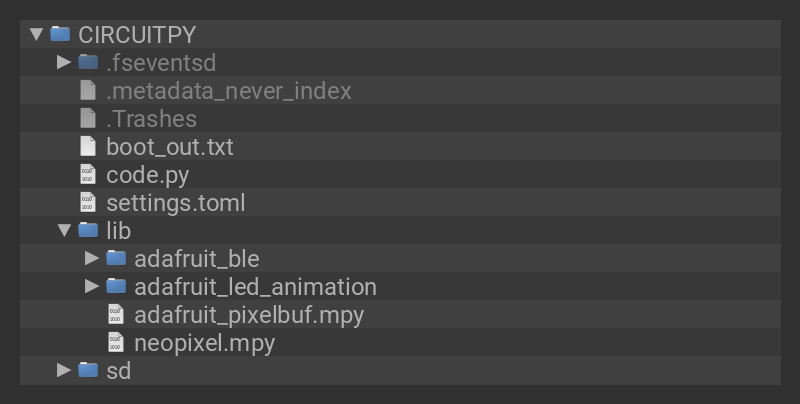This screenshot has width=800, height=404.
Task: Collapse the lib folder disclosure triangle
Action: pyautogui.click(x=64, y=230)
